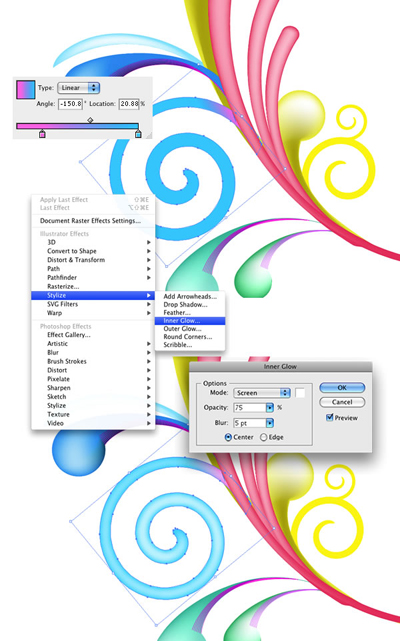The height and width of the screenshot is (641, 400).
Task: Open Distort under Photoshop Effects
Action: tap(93, 370)
